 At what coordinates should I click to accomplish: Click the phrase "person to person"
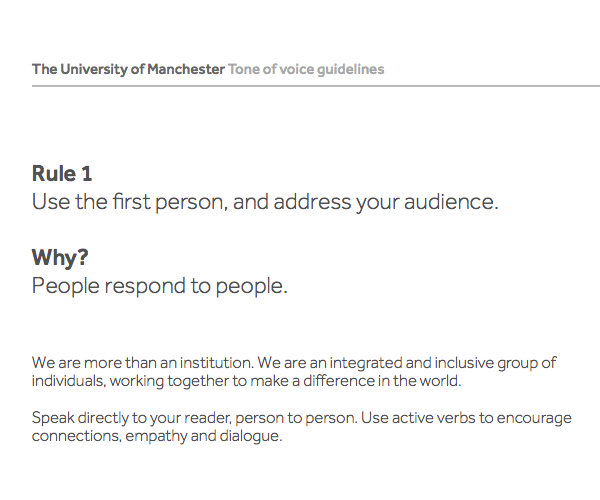click(296, 418)
